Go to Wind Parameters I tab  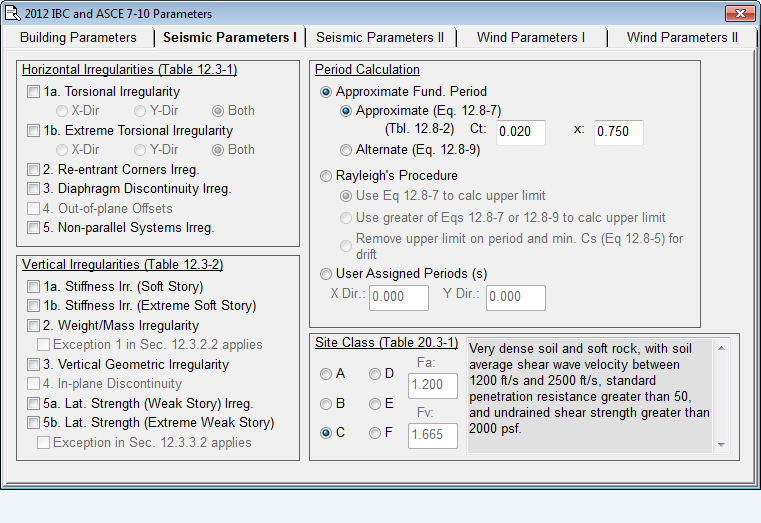(x=531, y=37)
